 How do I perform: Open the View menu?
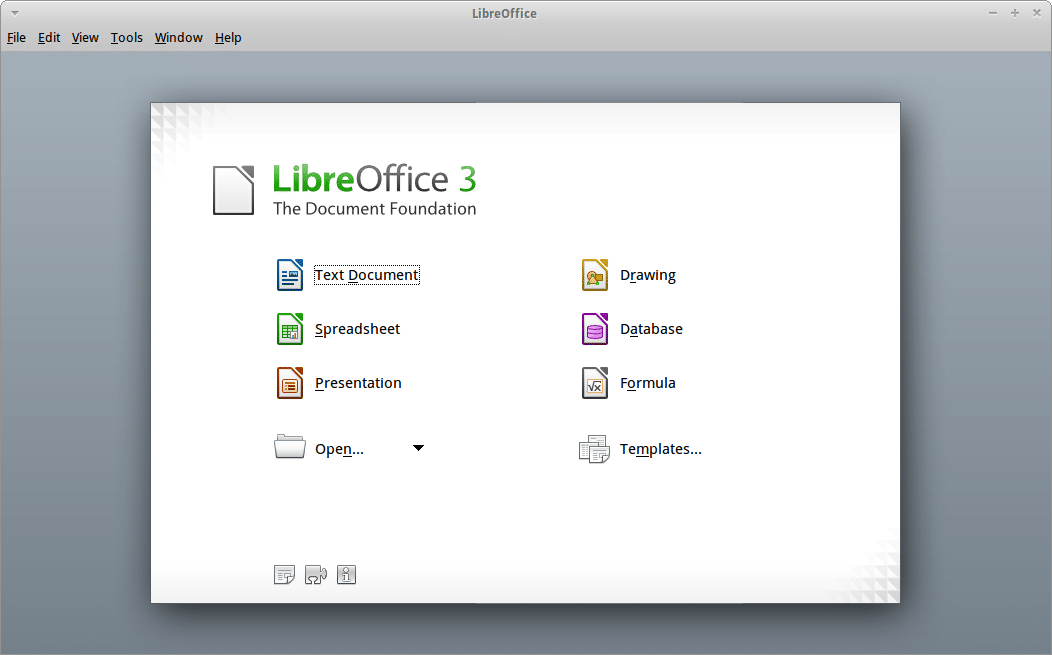coord(85,38)
